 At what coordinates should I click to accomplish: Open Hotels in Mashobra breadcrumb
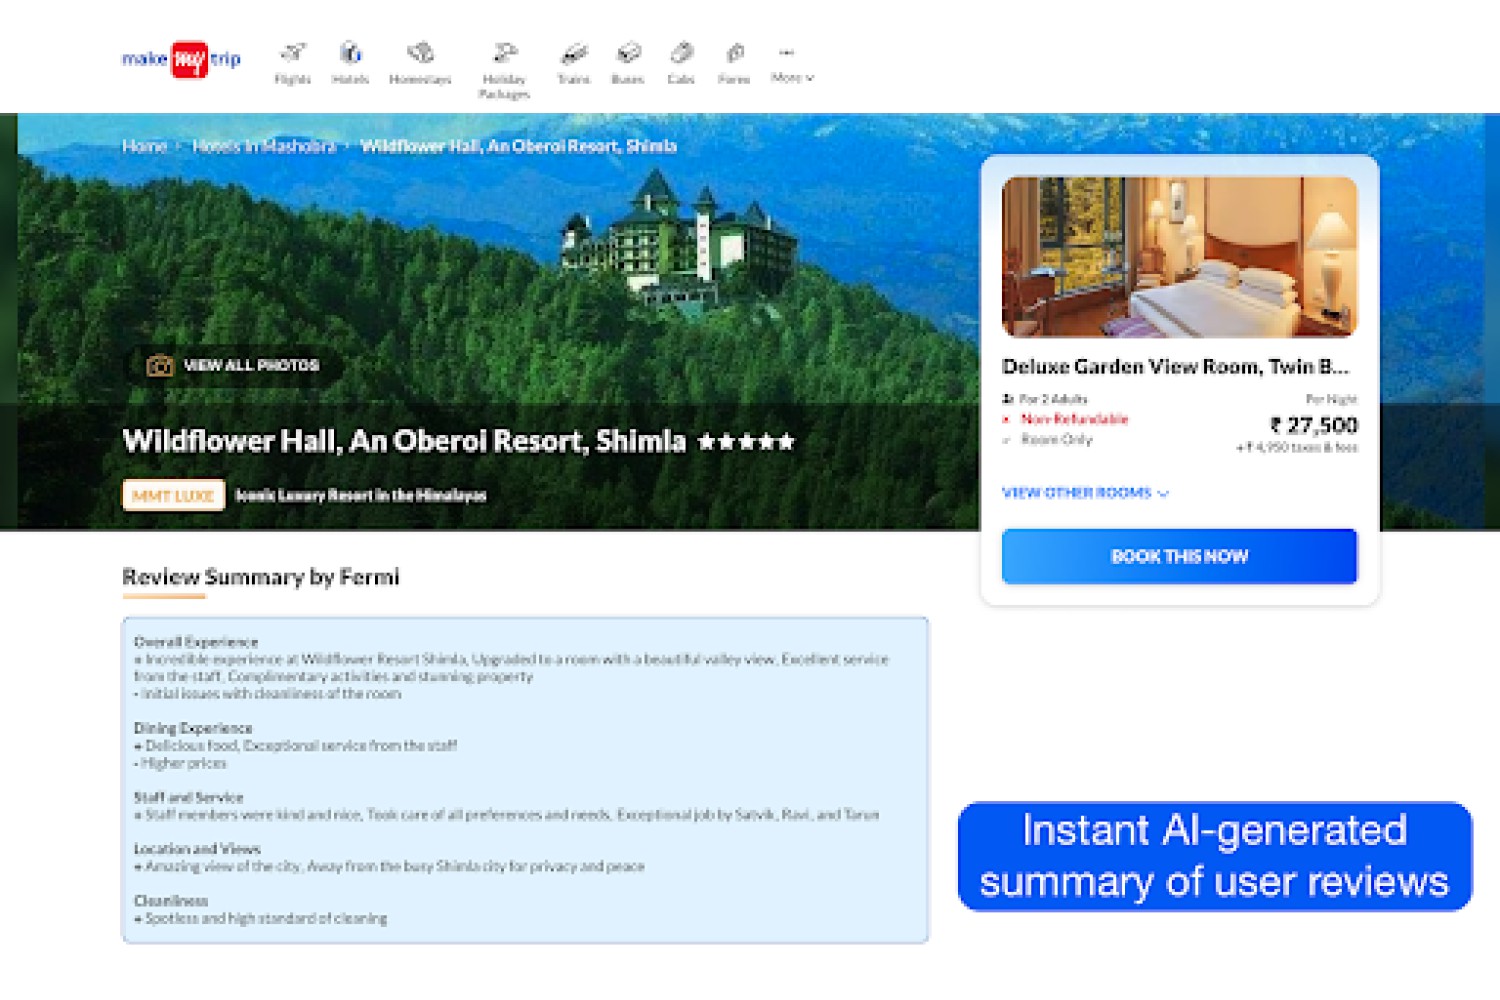pos(264,146)
